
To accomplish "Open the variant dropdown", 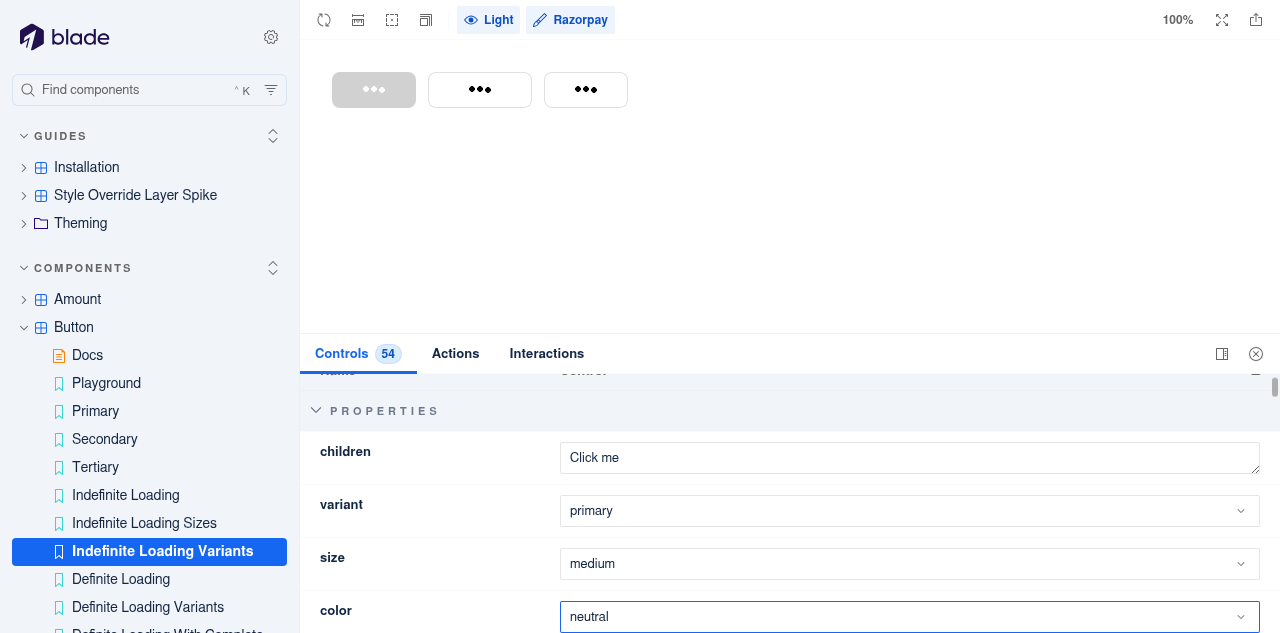I will click(x=909, y=511).
